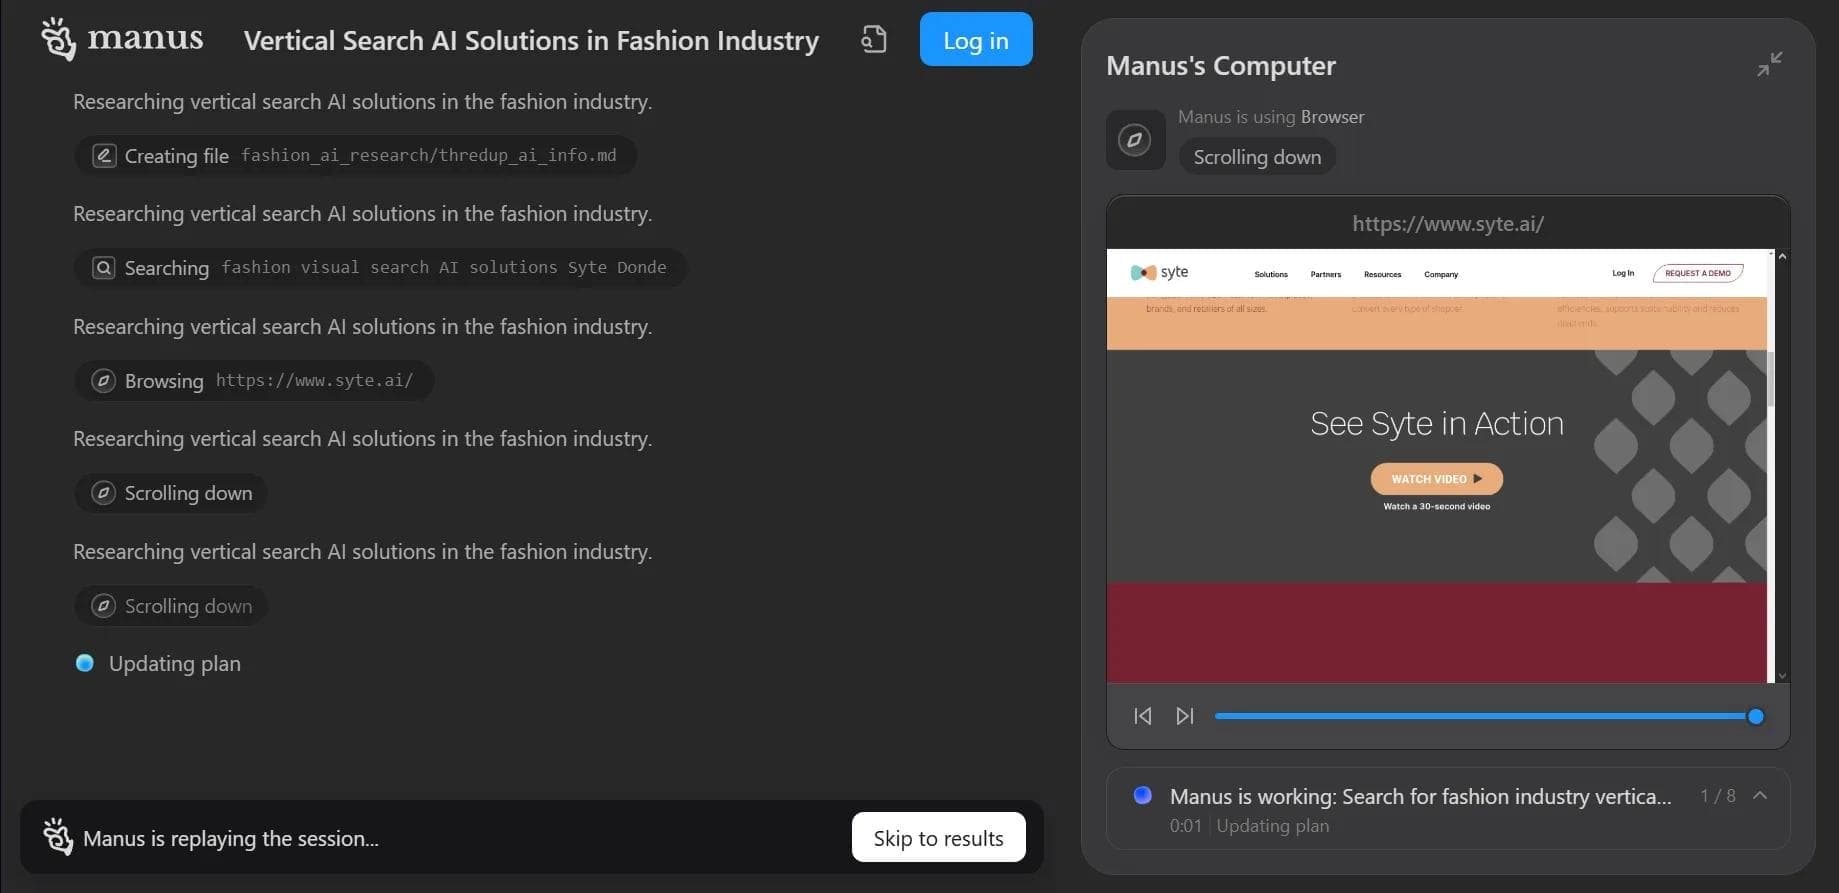The height and width of the screenshot is (893, 1839).
Task: Click the Log in button
Action: (976, 40)
